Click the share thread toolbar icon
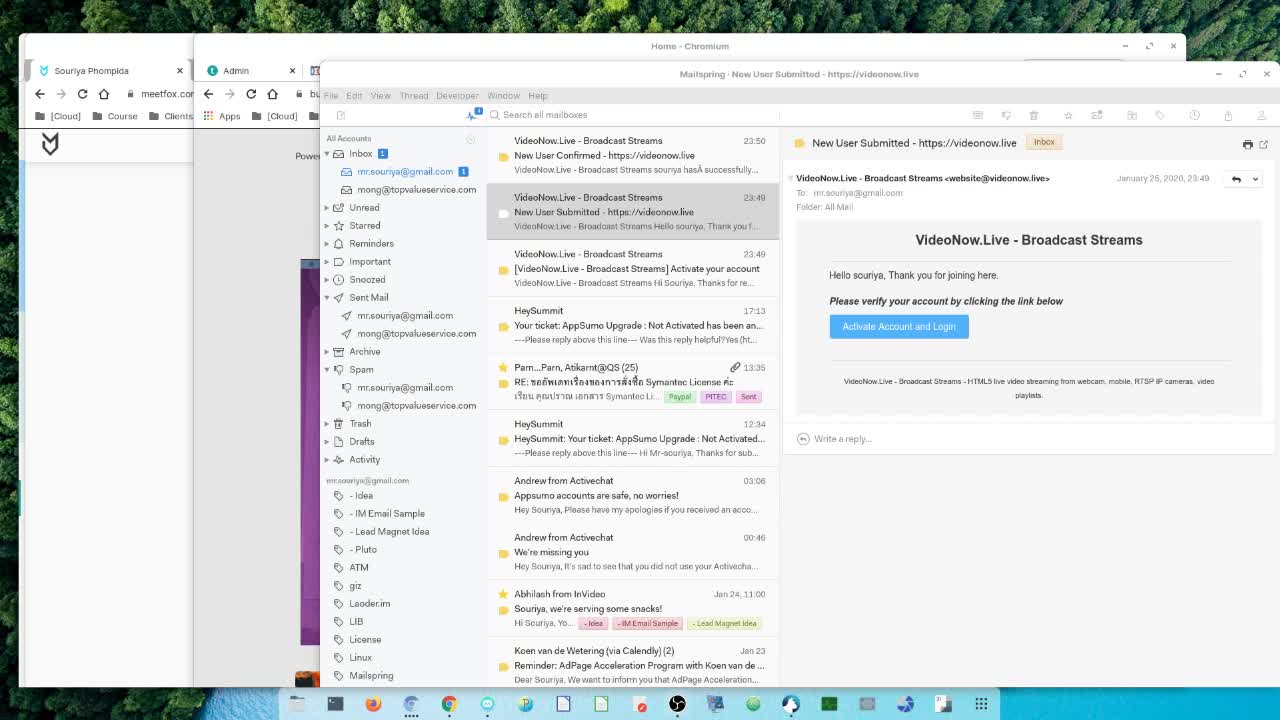 coord(1228,115)
